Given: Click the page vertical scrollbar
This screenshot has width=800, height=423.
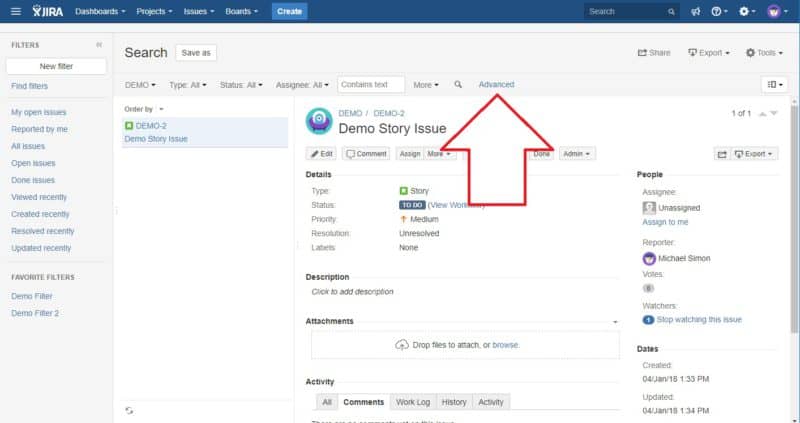Looking at the screenshot, I should tap(794, 219).
